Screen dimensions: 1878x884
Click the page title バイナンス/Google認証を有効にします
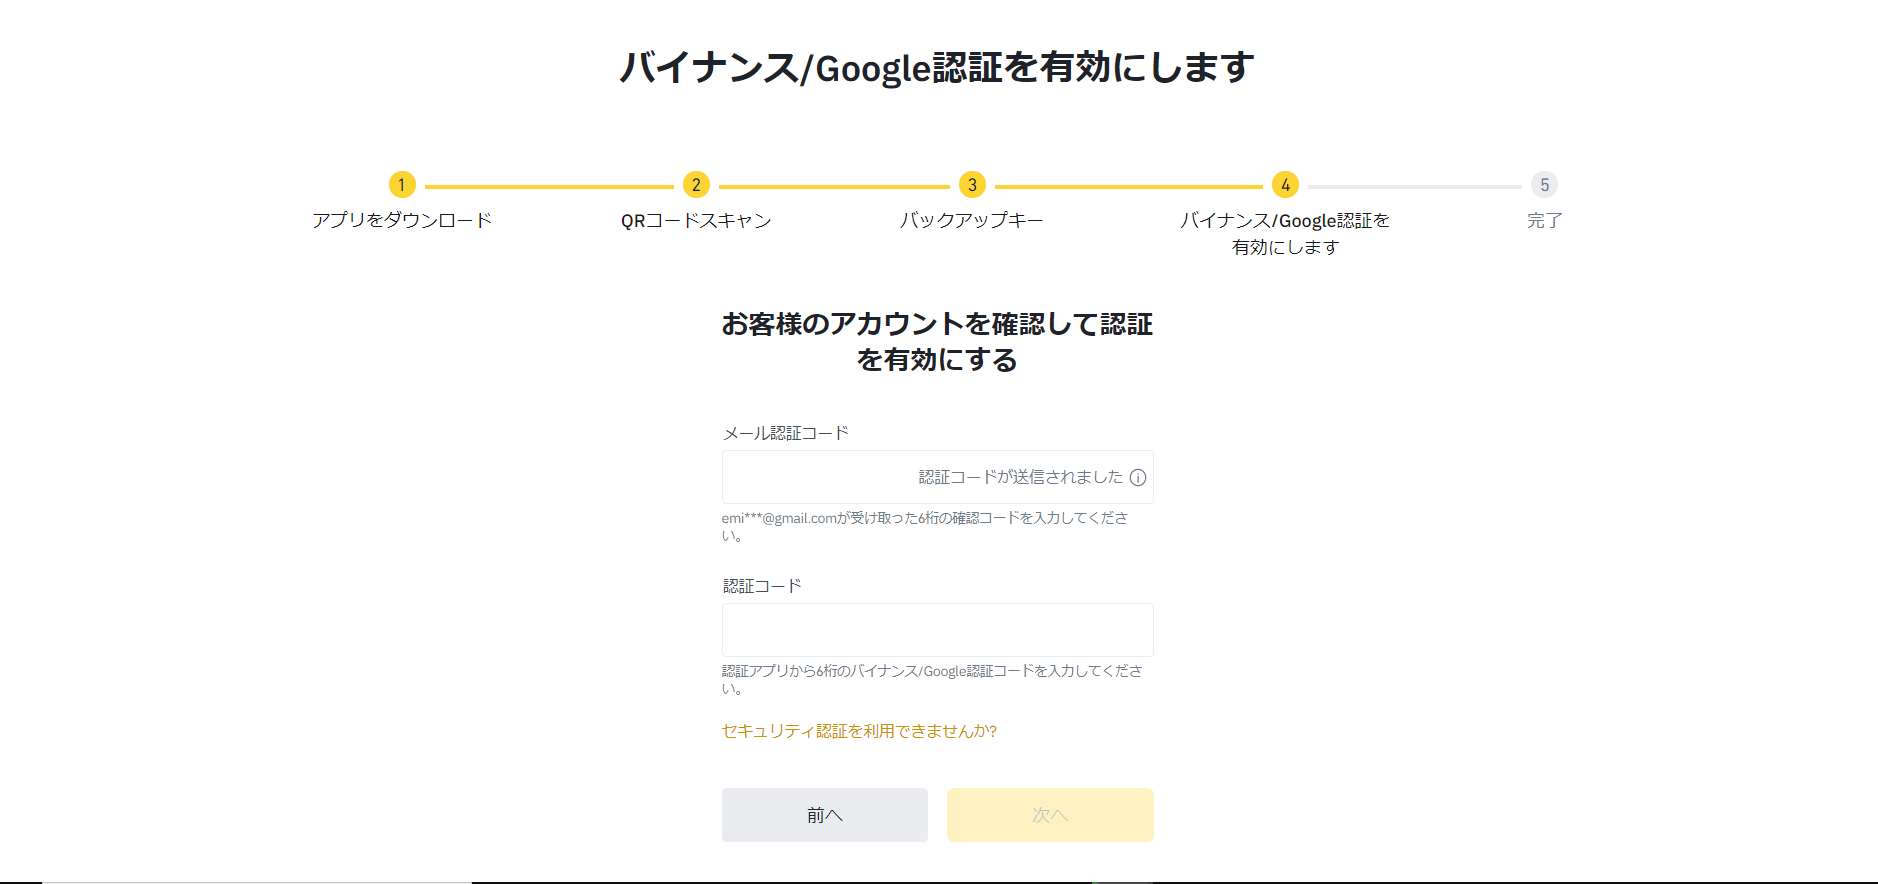(x=937, y=68)
